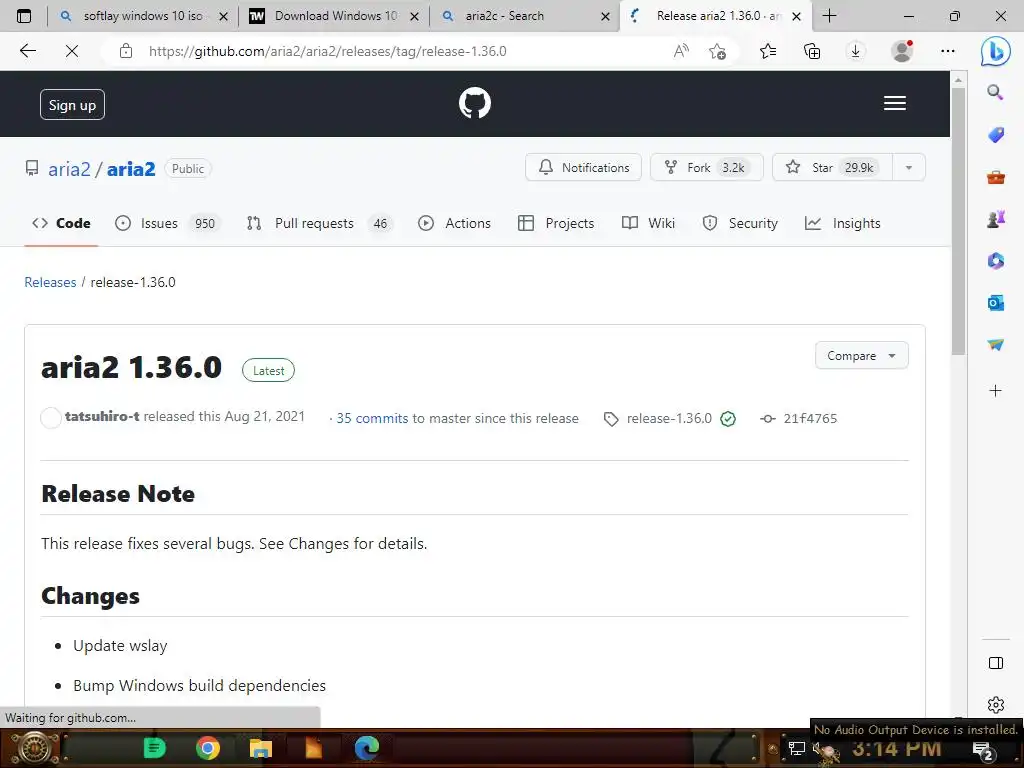Open the sidebar Microsoft 365 icon
This screenshot has height=768, width=1024.
[x=995, y=261]
